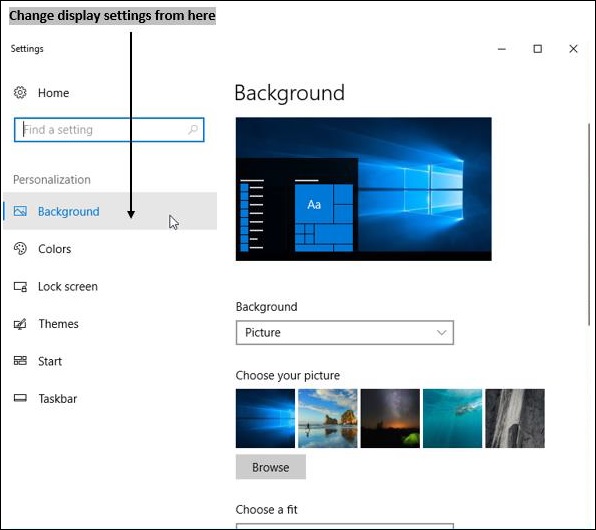Expand the dropdown chevron next to Picture

pyautogui.click(x=441, y=333)
